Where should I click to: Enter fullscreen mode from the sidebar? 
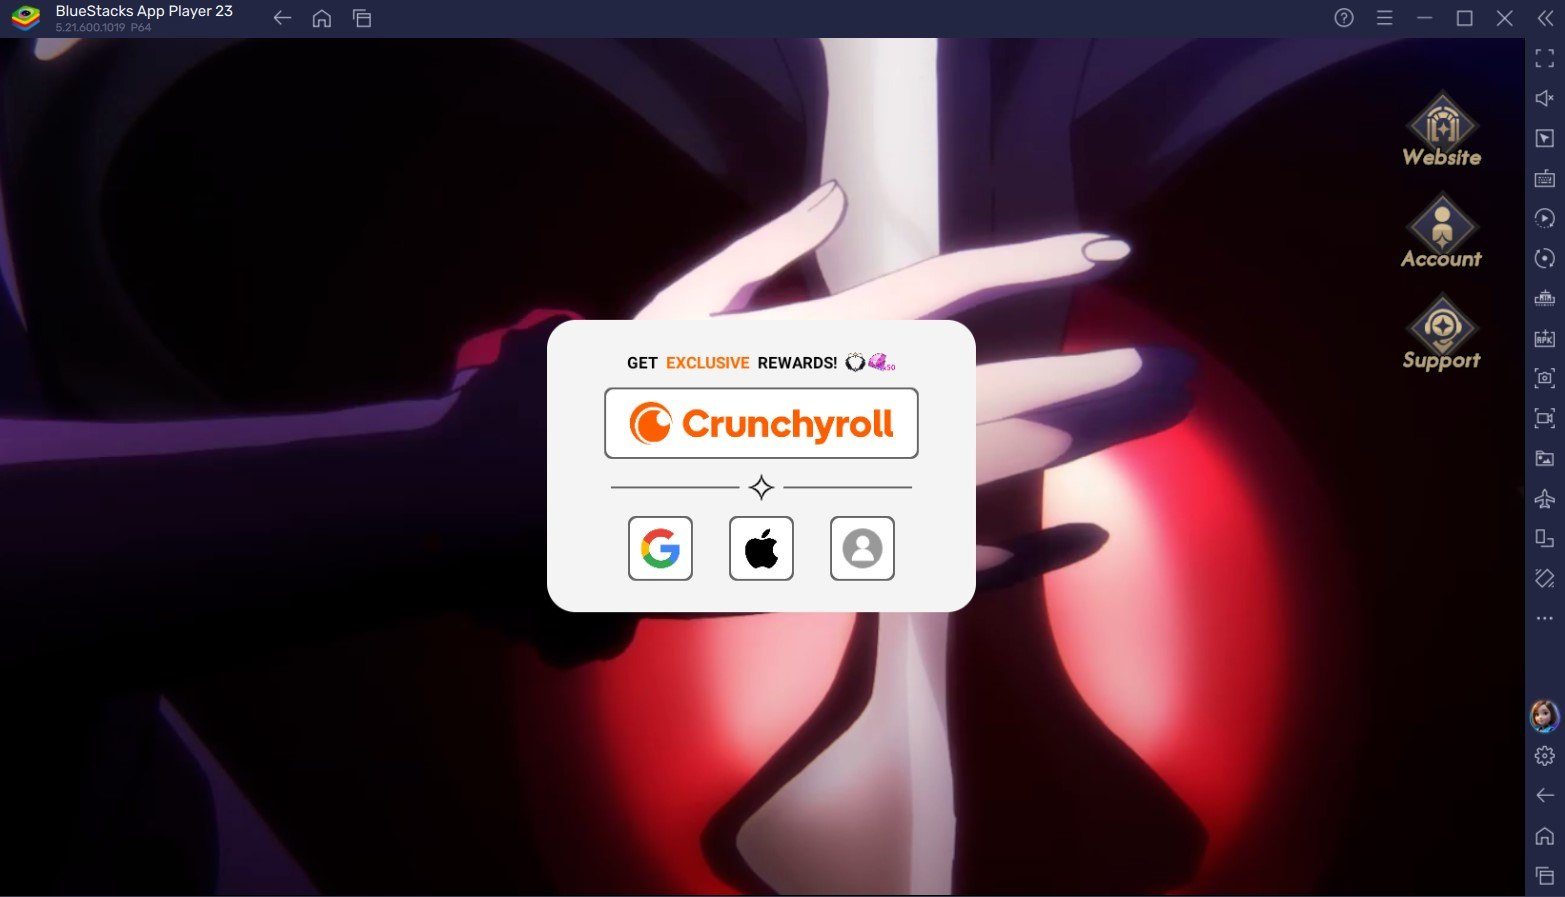1545,58
